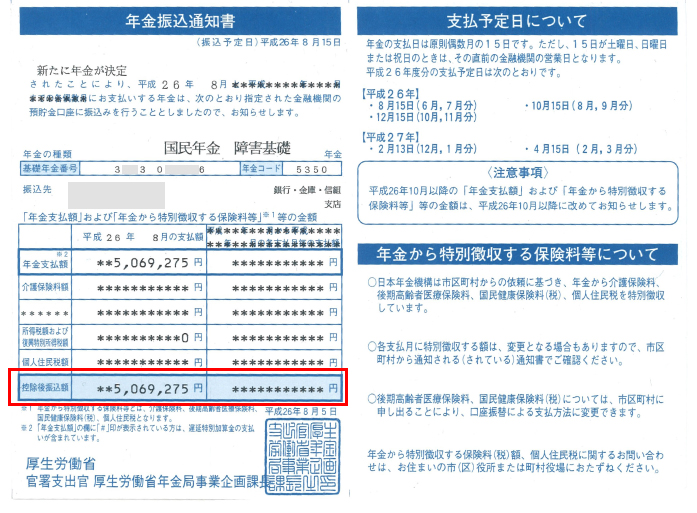Image resolution: width=697 pixels, height=513 pixels.
Task: Select the header 支払予定日について
Action: (517, 21)
